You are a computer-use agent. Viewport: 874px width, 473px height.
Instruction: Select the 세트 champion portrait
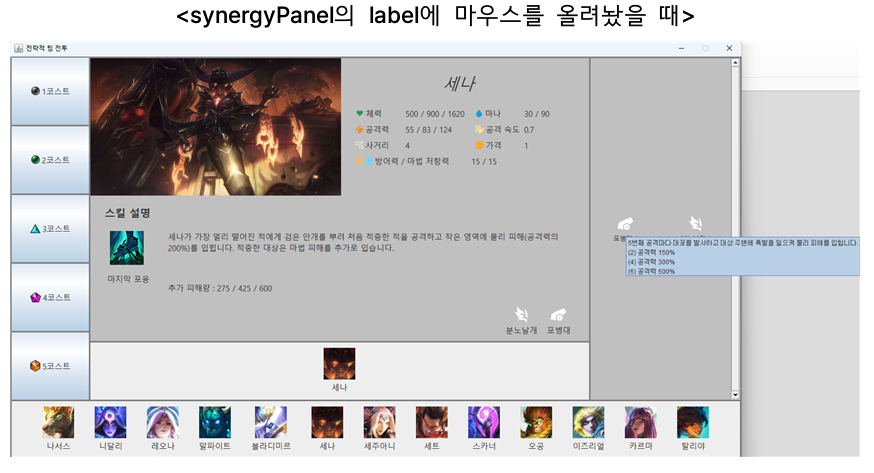pos(431,422)
